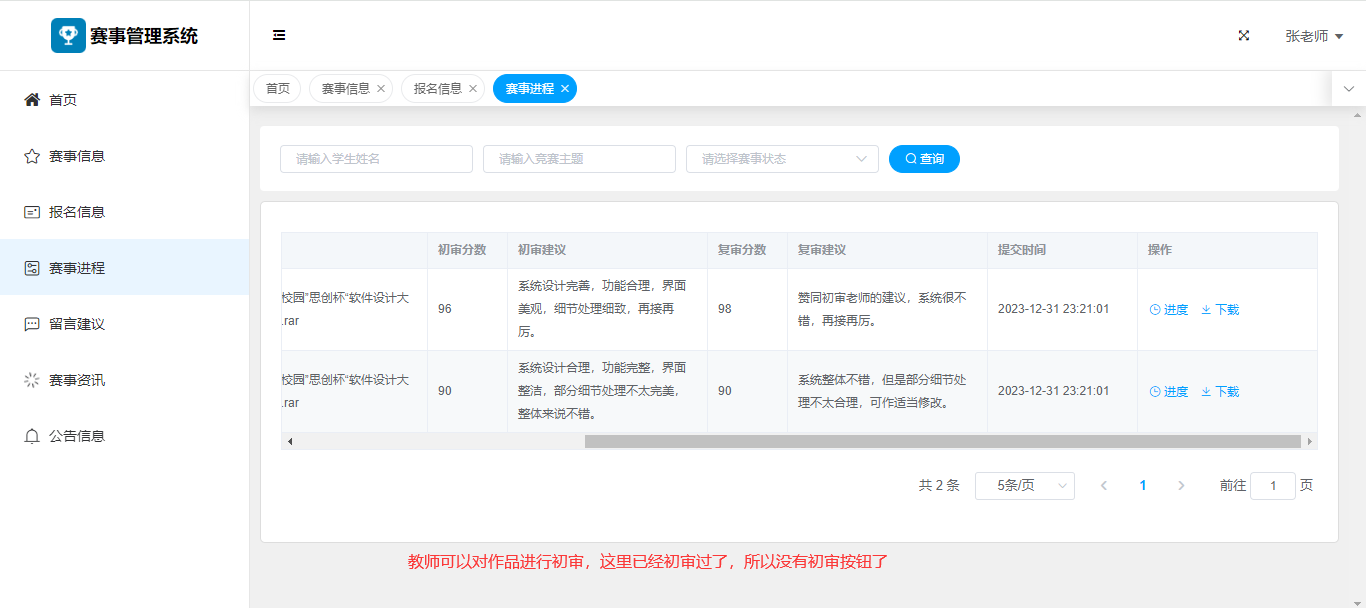The height and width of the screenshot is (608, 1366).
Task: Switch to the 首页 tab
Action: point(277,89)
